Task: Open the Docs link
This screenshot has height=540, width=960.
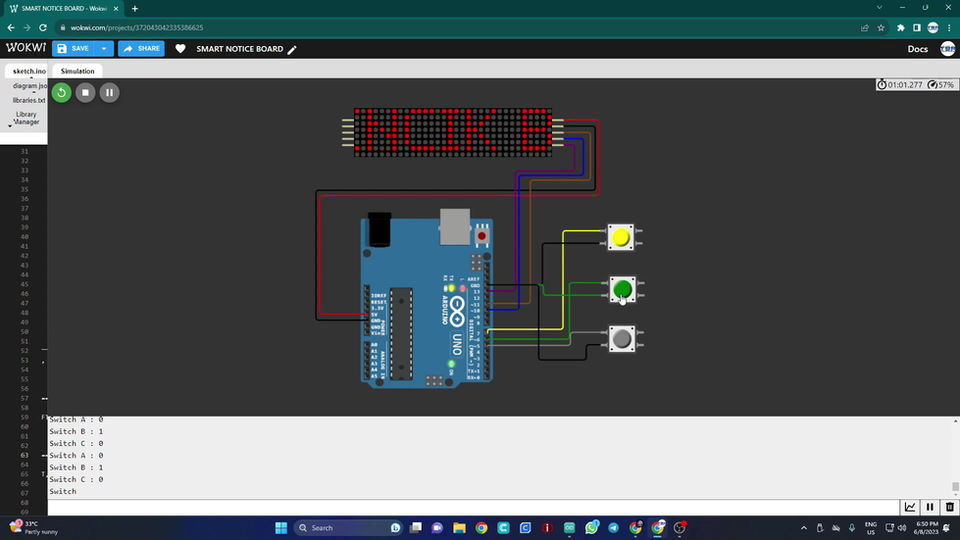Action: [x=917, y=49]
